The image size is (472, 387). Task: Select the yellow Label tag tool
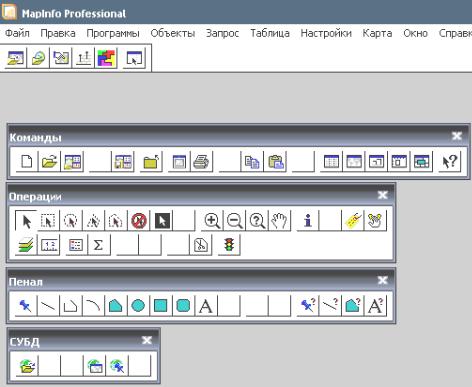tap(353, 221)
